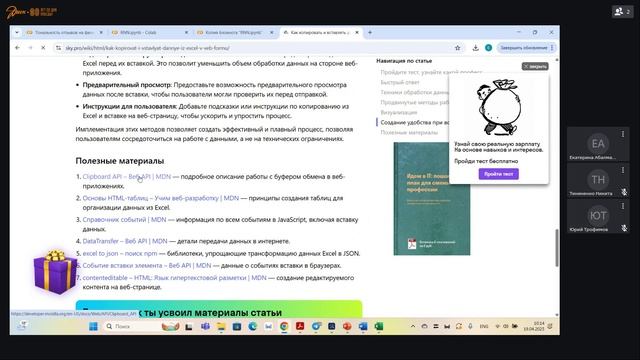Open 'Событие вставки элемента' MDN link

click(x=147, y=265)
